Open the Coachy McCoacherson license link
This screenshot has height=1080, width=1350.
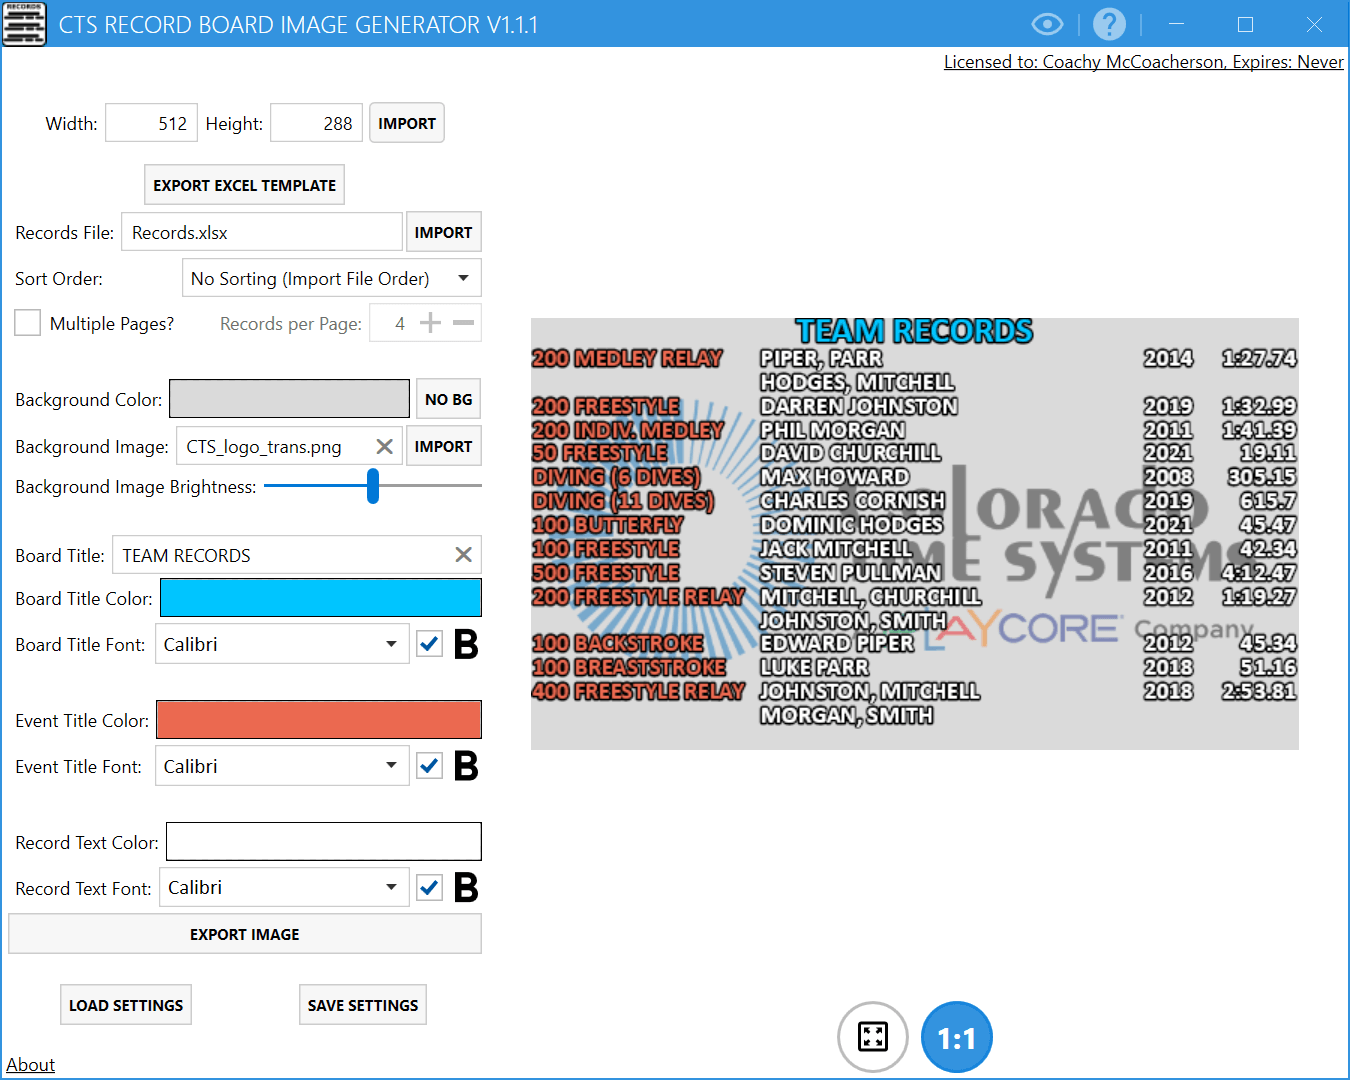[x=1143, y=61]
